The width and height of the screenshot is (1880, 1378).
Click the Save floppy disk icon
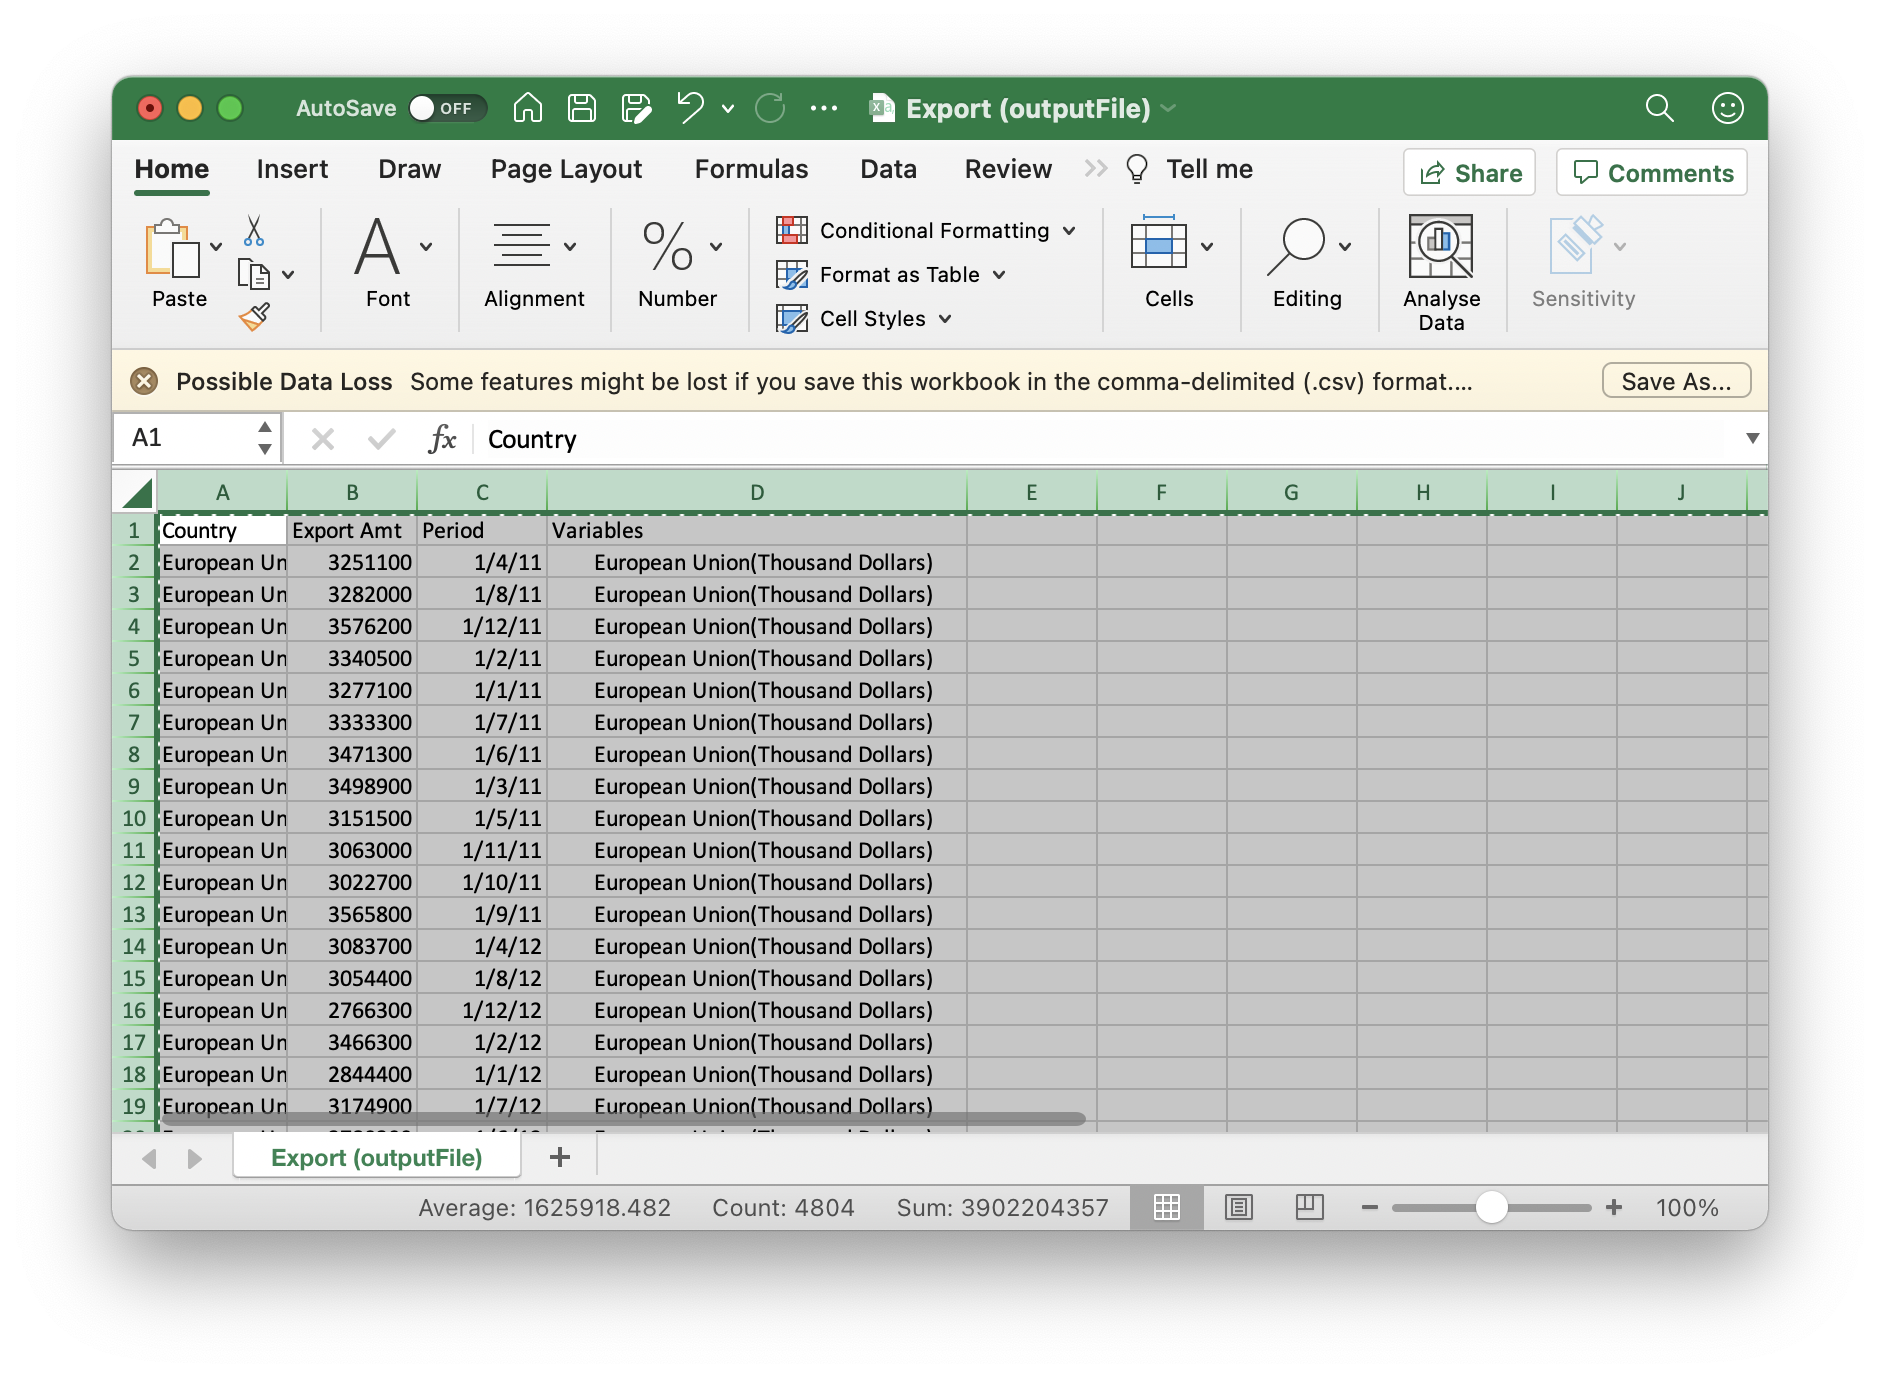[581, 108]
